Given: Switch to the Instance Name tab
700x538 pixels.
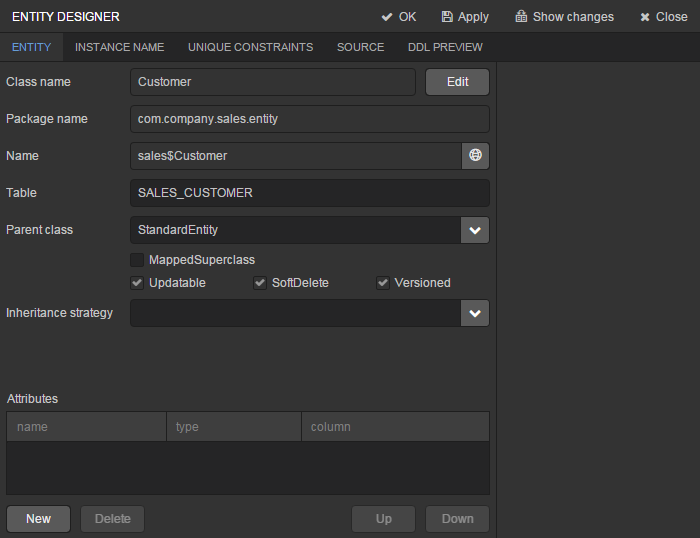Looking at the screenshot, I should tap(119, 47).
